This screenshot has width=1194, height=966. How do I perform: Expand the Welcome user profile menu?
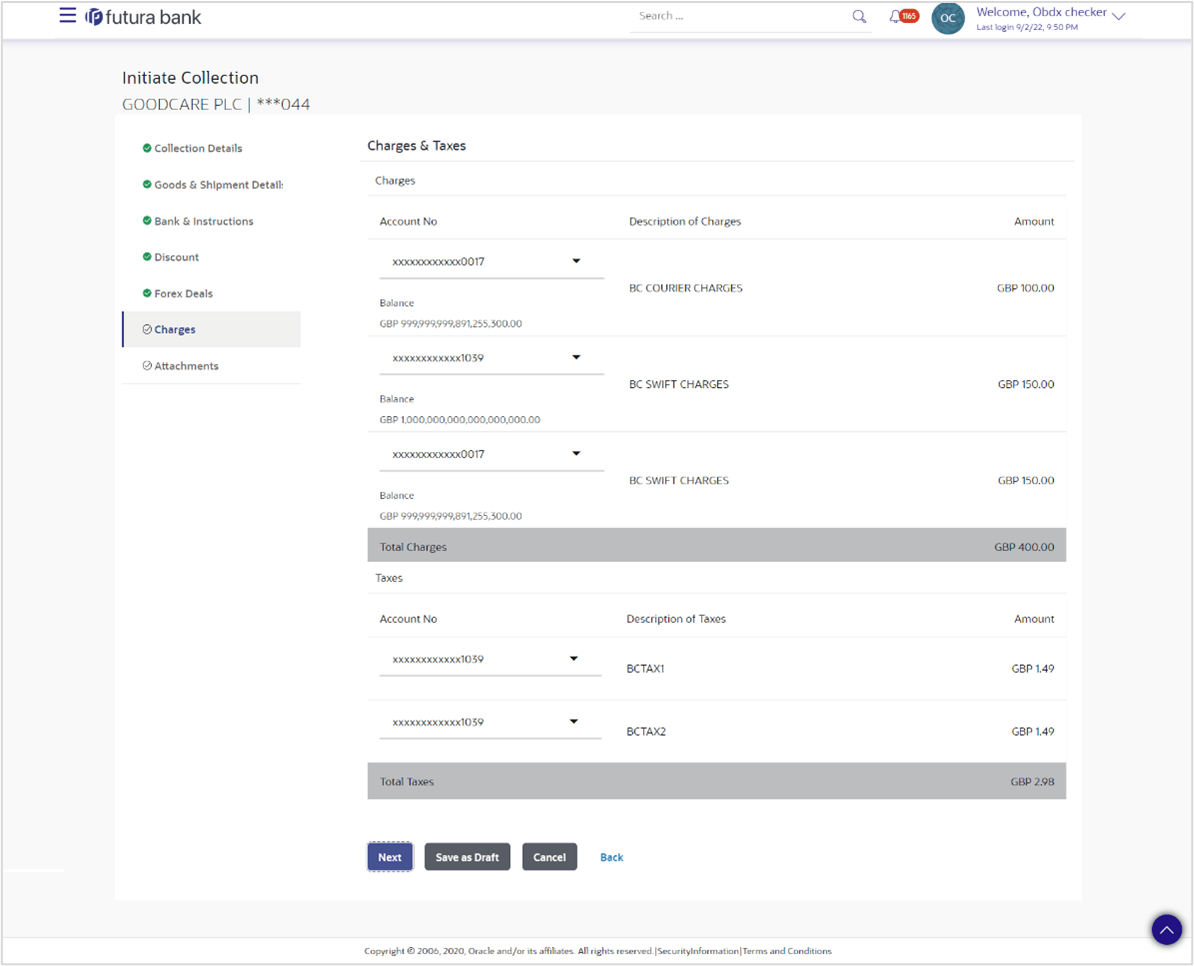[x=1119, y=16]
